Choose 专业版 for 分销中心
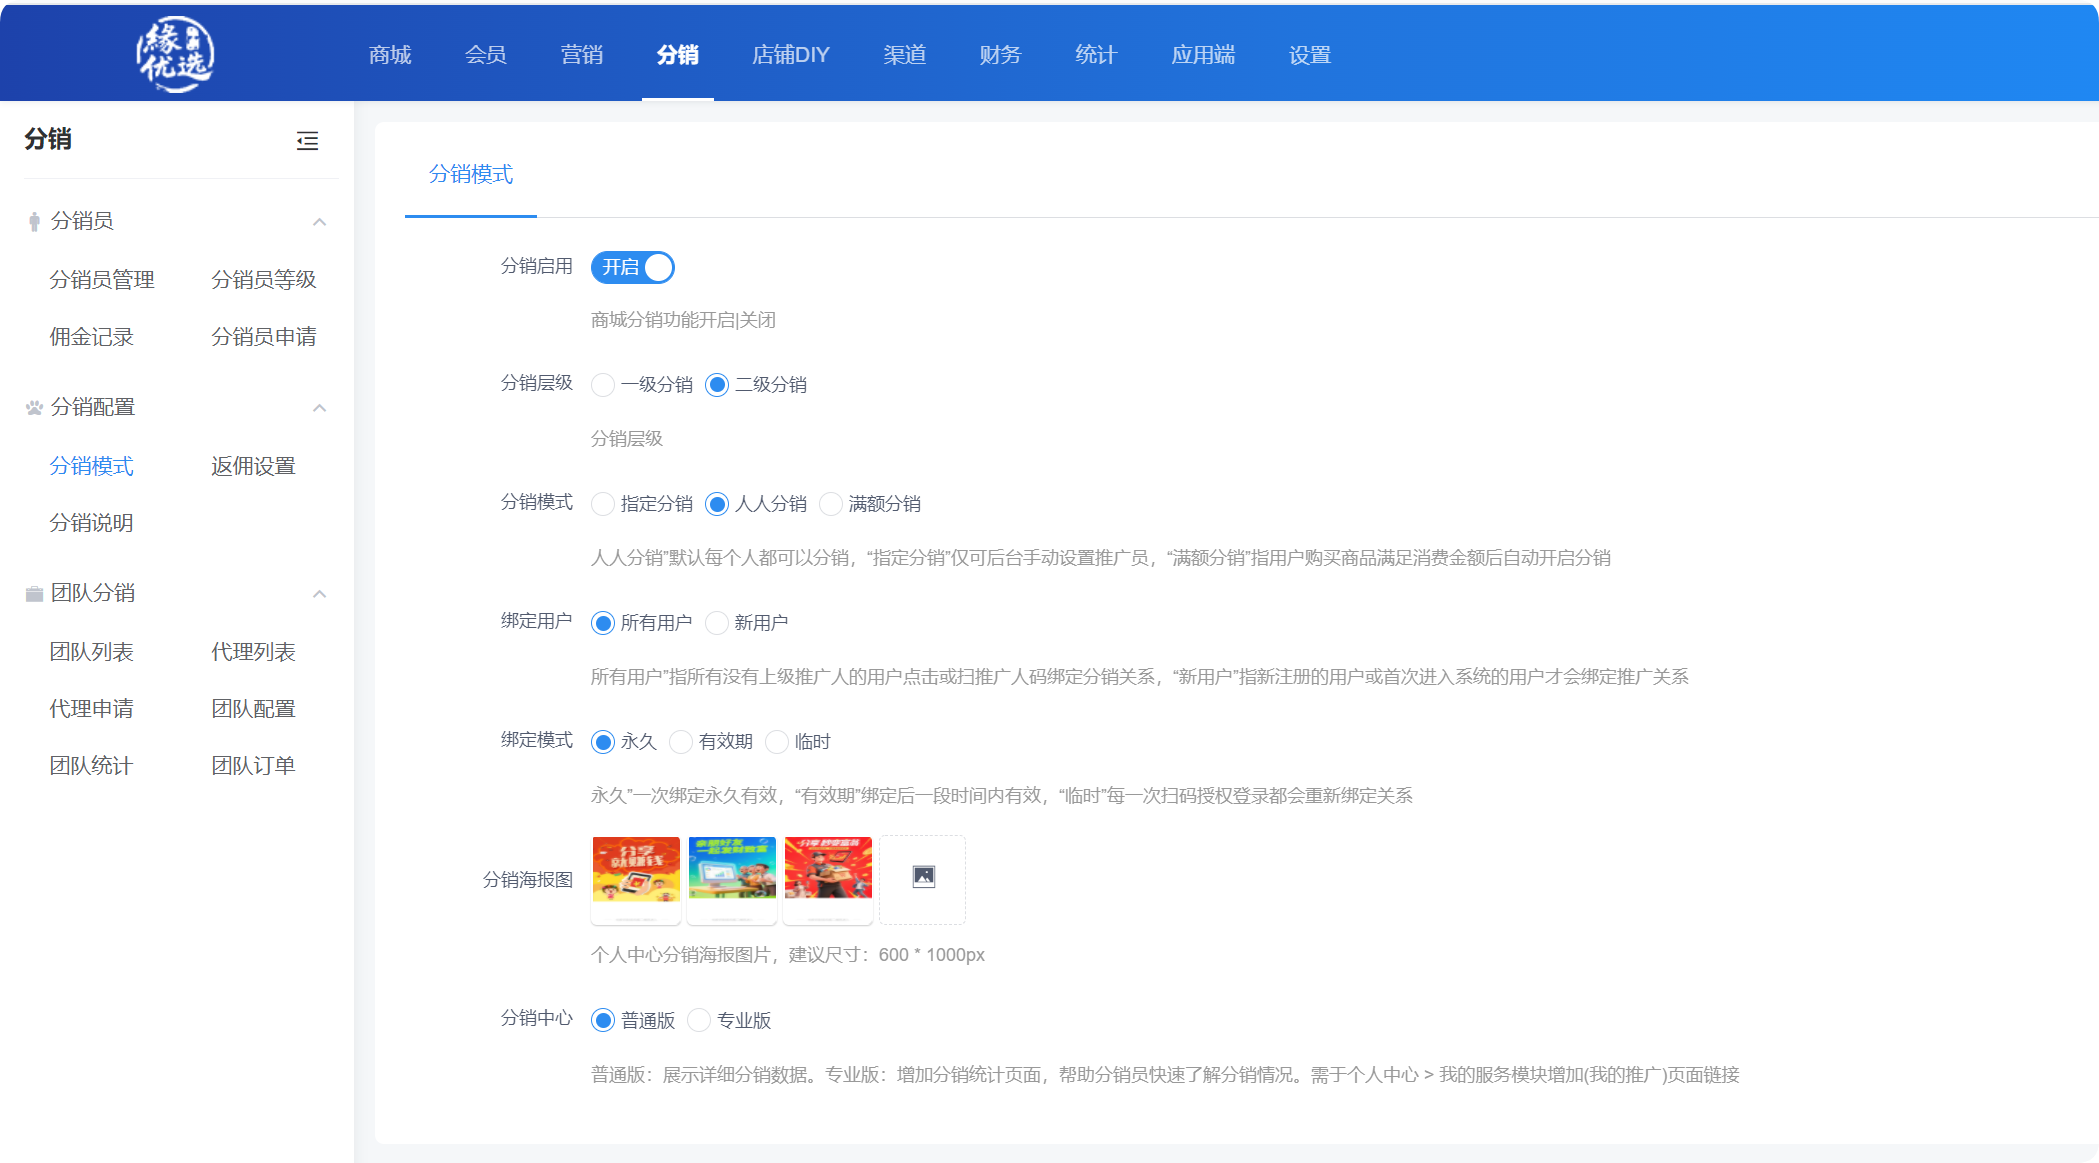Screen dimensions: 2099x1163 click(699, 1020)
